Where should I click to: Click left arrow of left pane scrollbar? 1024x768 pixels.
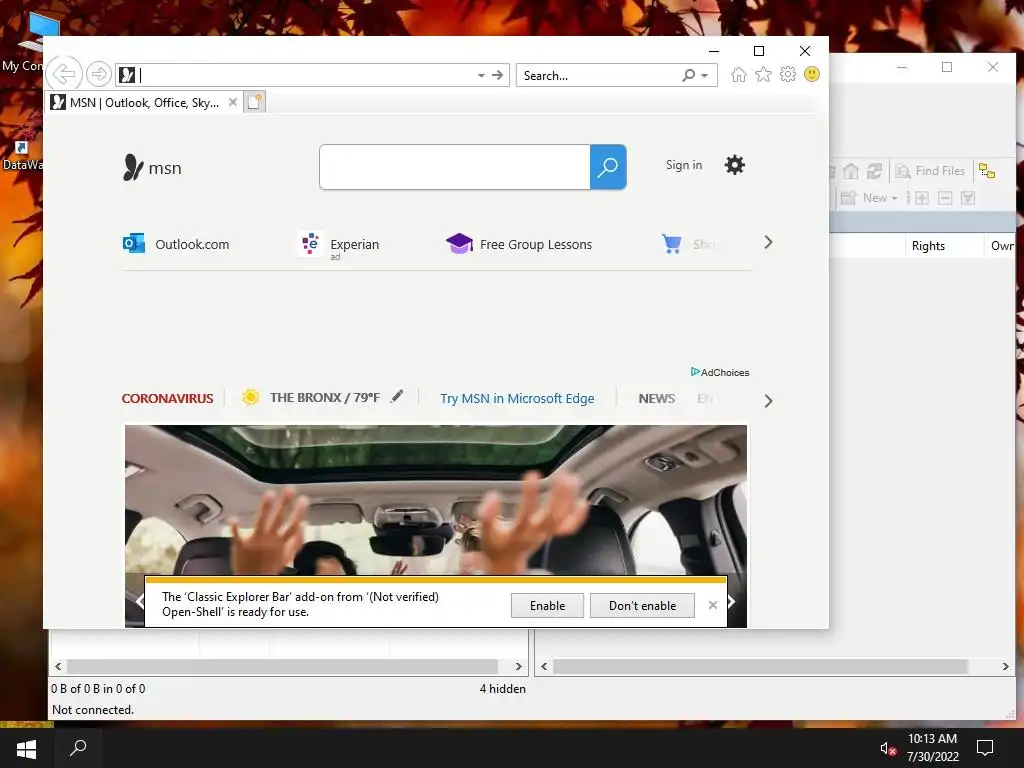pyautogui.click(x=58, y=666)
